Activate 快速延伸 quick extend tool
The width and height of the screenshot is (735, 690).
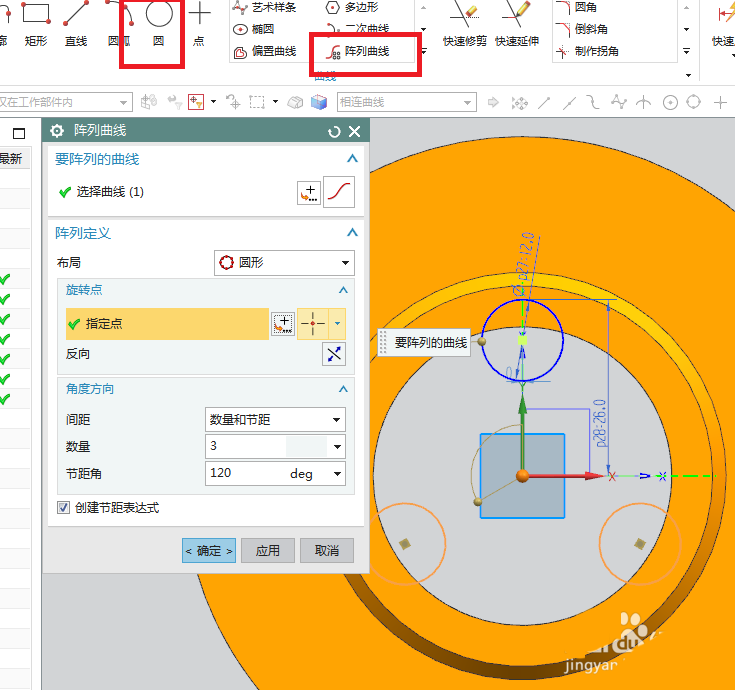point(517,24)
